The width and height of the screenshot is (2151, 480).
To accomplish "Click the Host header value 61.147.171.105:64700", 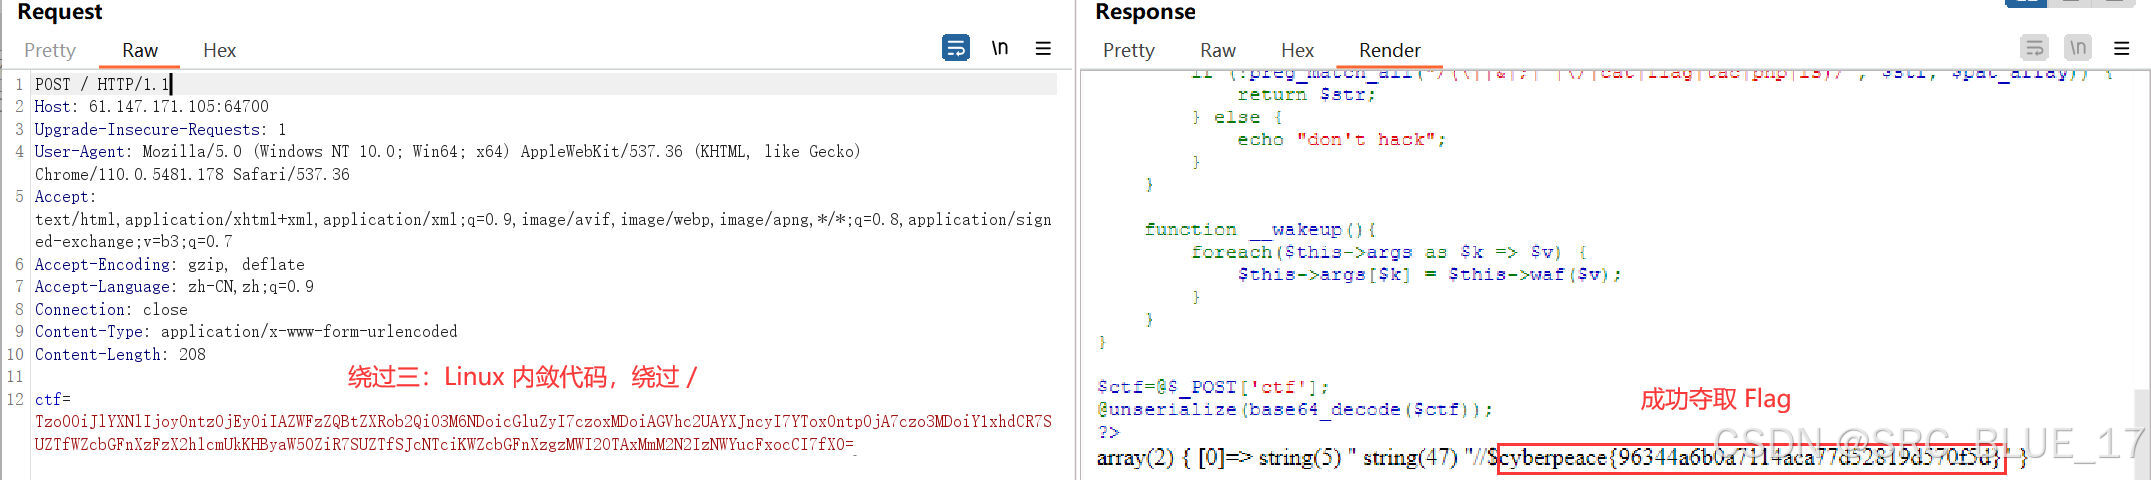I will click(178, 106).
